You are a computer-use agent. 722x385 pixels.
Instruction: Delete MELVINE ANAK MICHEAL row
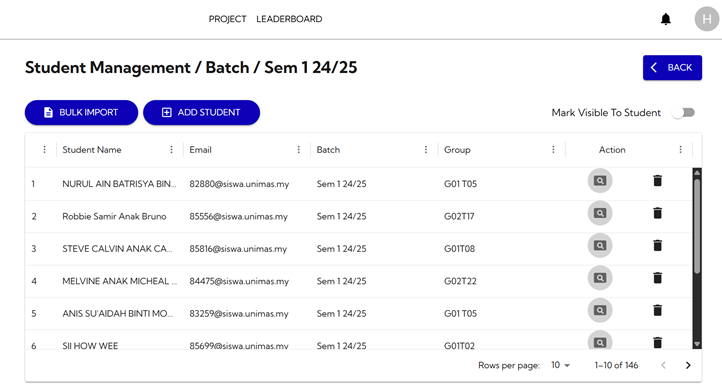(x=658, y=278)
